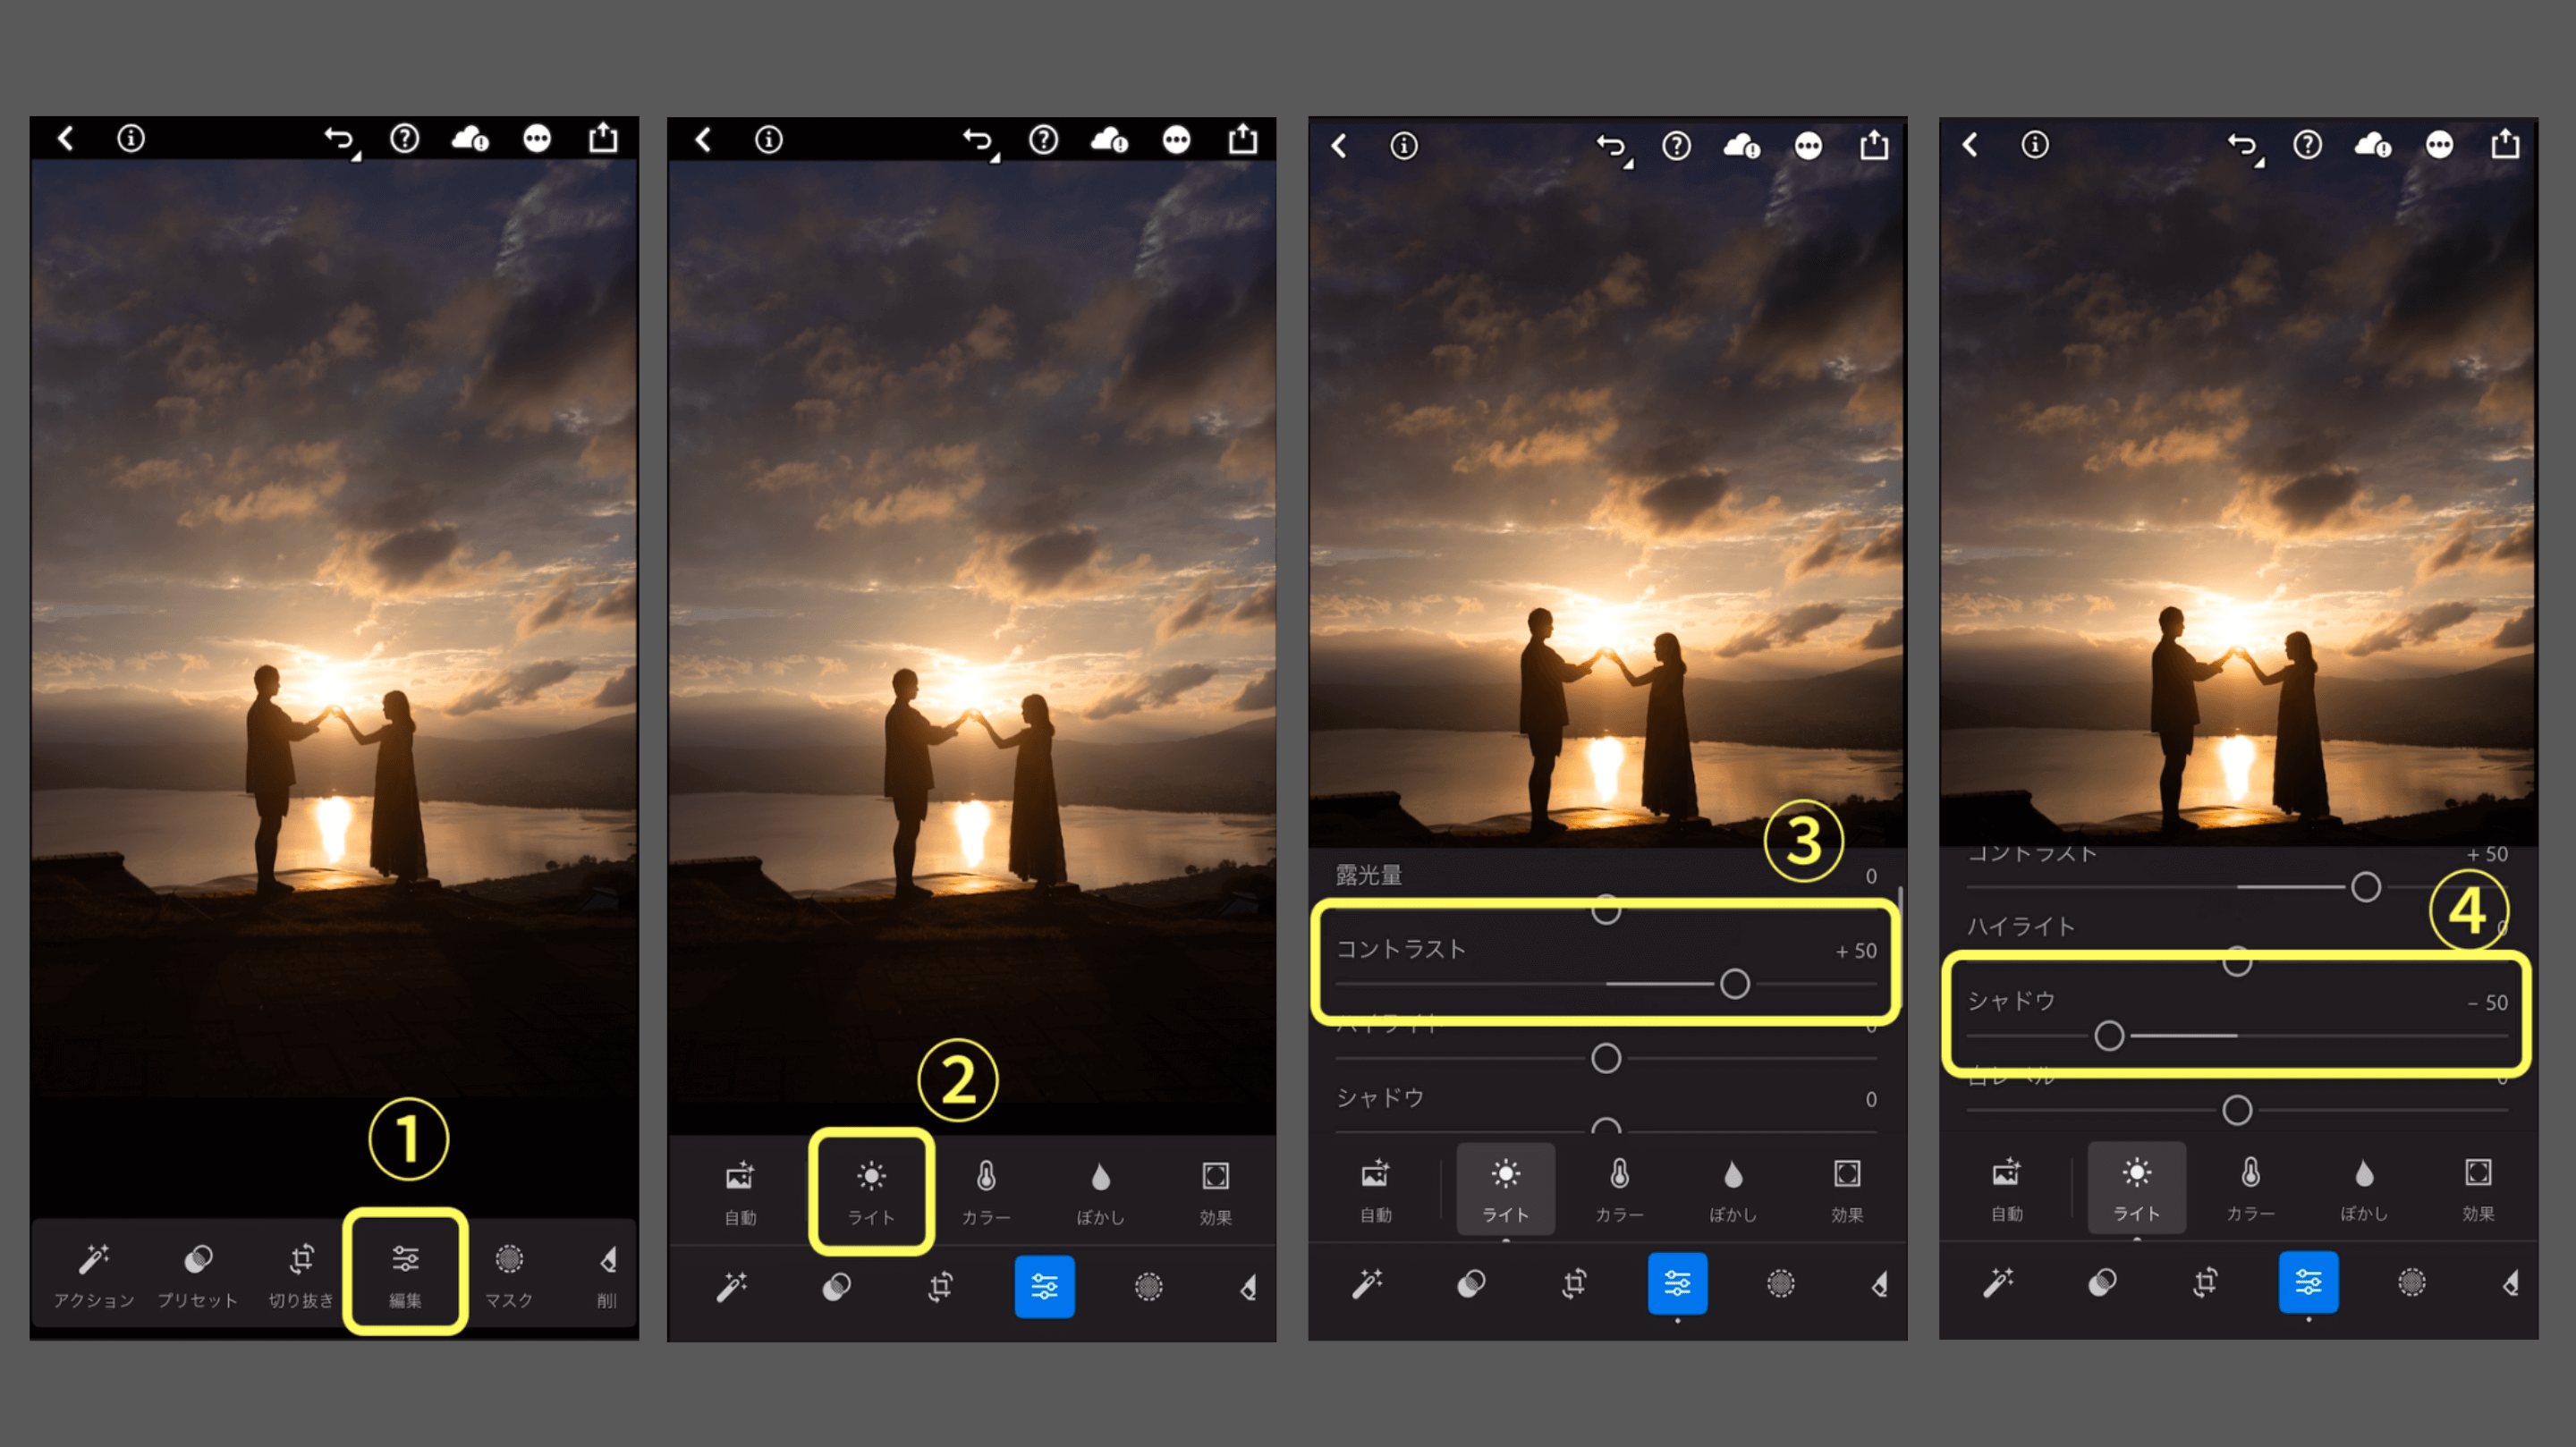Tap info icon in first screen header
The width and height of the screenshot is (2576, 1447).
(x=131, y=138)
